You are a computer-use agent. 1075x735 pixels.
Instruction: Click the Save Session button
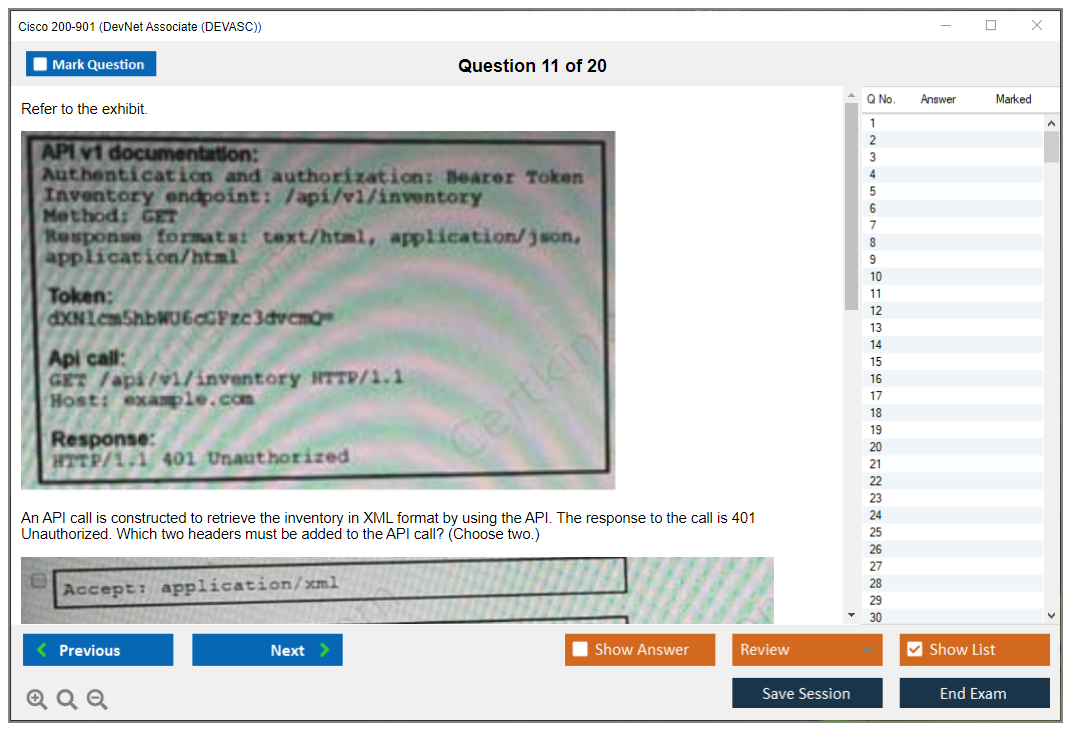[806, 693]
